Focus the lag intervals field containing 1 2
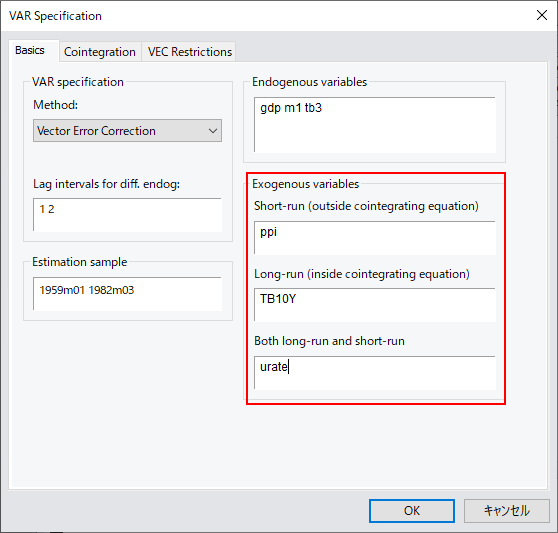The image size is (558, 533). point(127,215)
